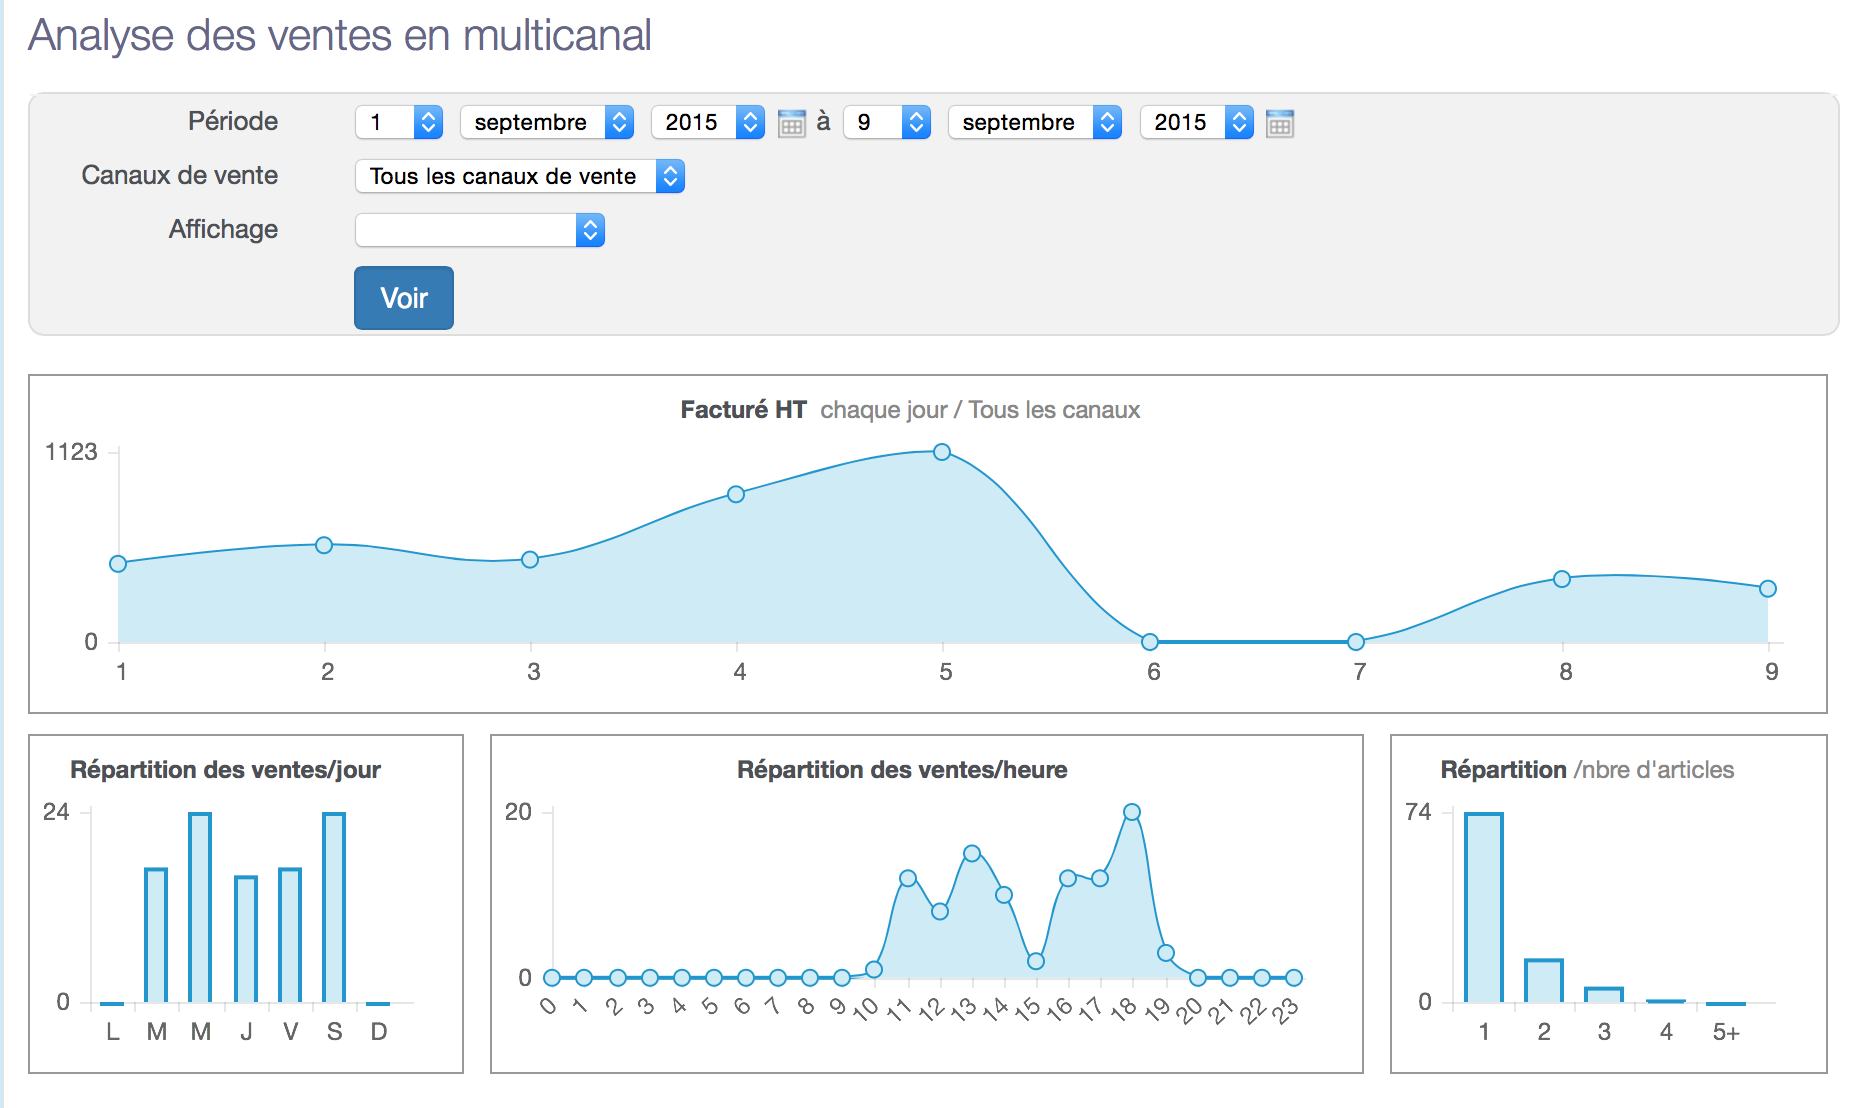This screenshot has height=1108, width=1862.
Task: Open the end date calendar picker icon
Action: [1280, 123]
